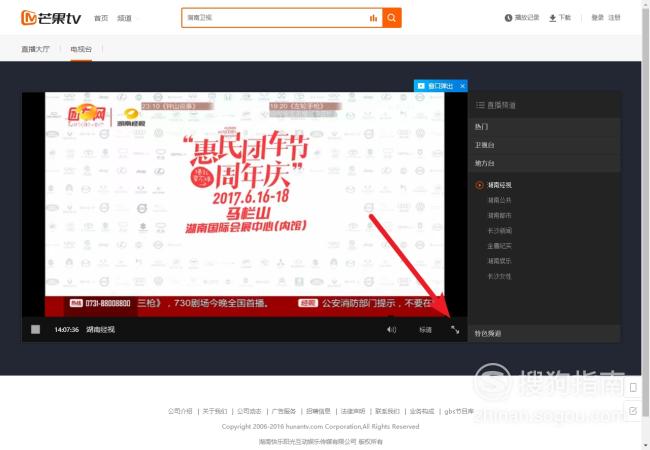The height and width of the screenshot is (450, 650).
Task: Click the 登录 login link
Action: coord(597,17)
